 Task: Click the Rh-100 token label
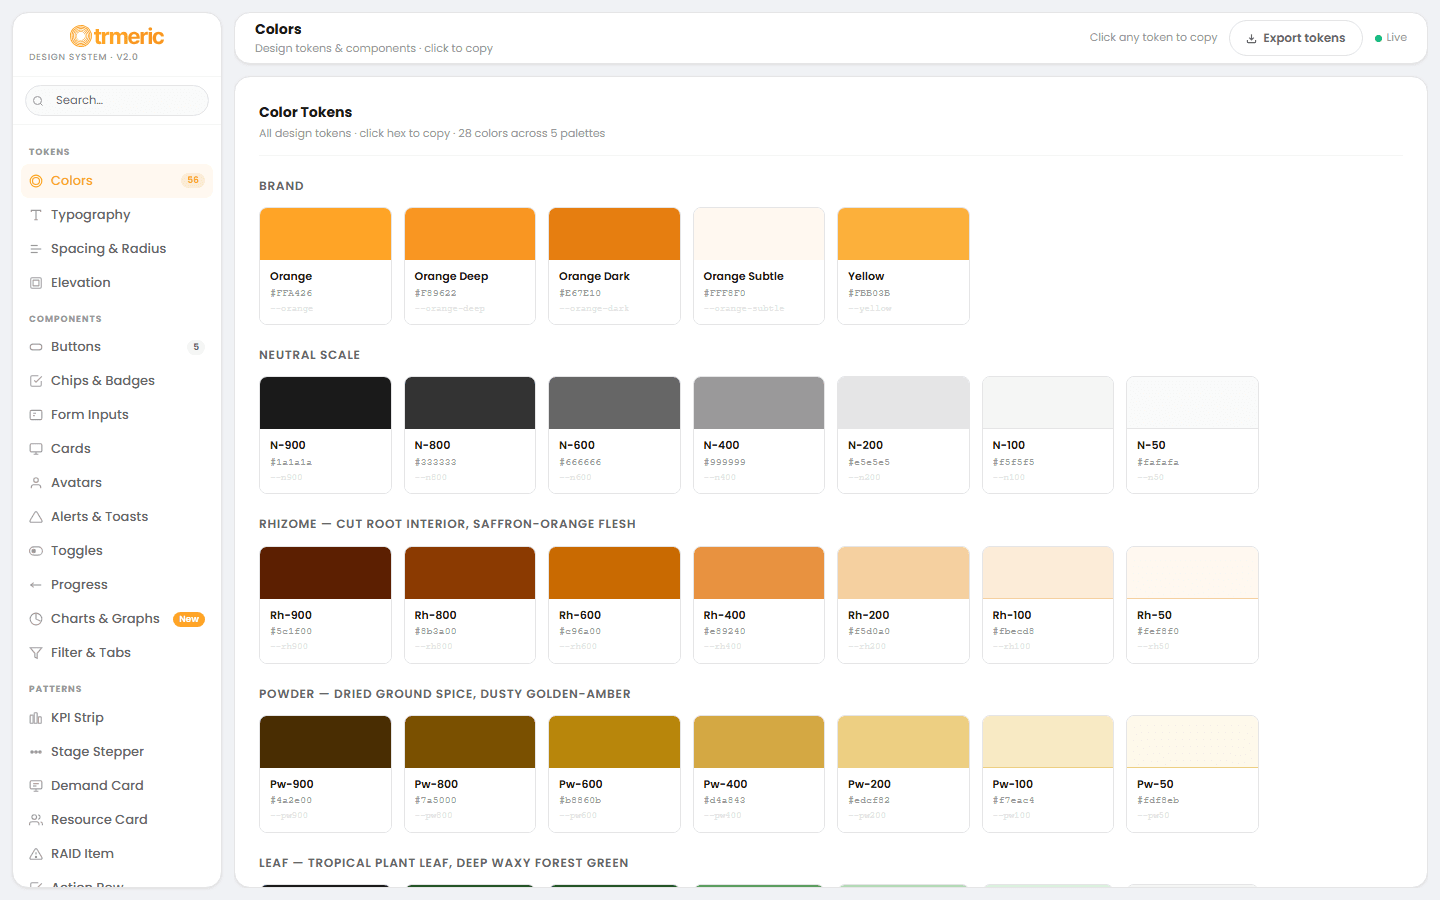pyautogui.click(x=1012, y=615)
